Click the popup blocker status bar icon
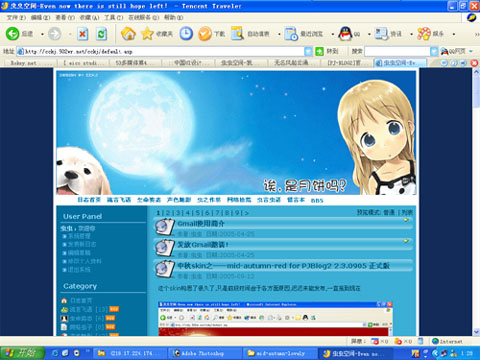 pyautogui.click(x=375, y=341)
